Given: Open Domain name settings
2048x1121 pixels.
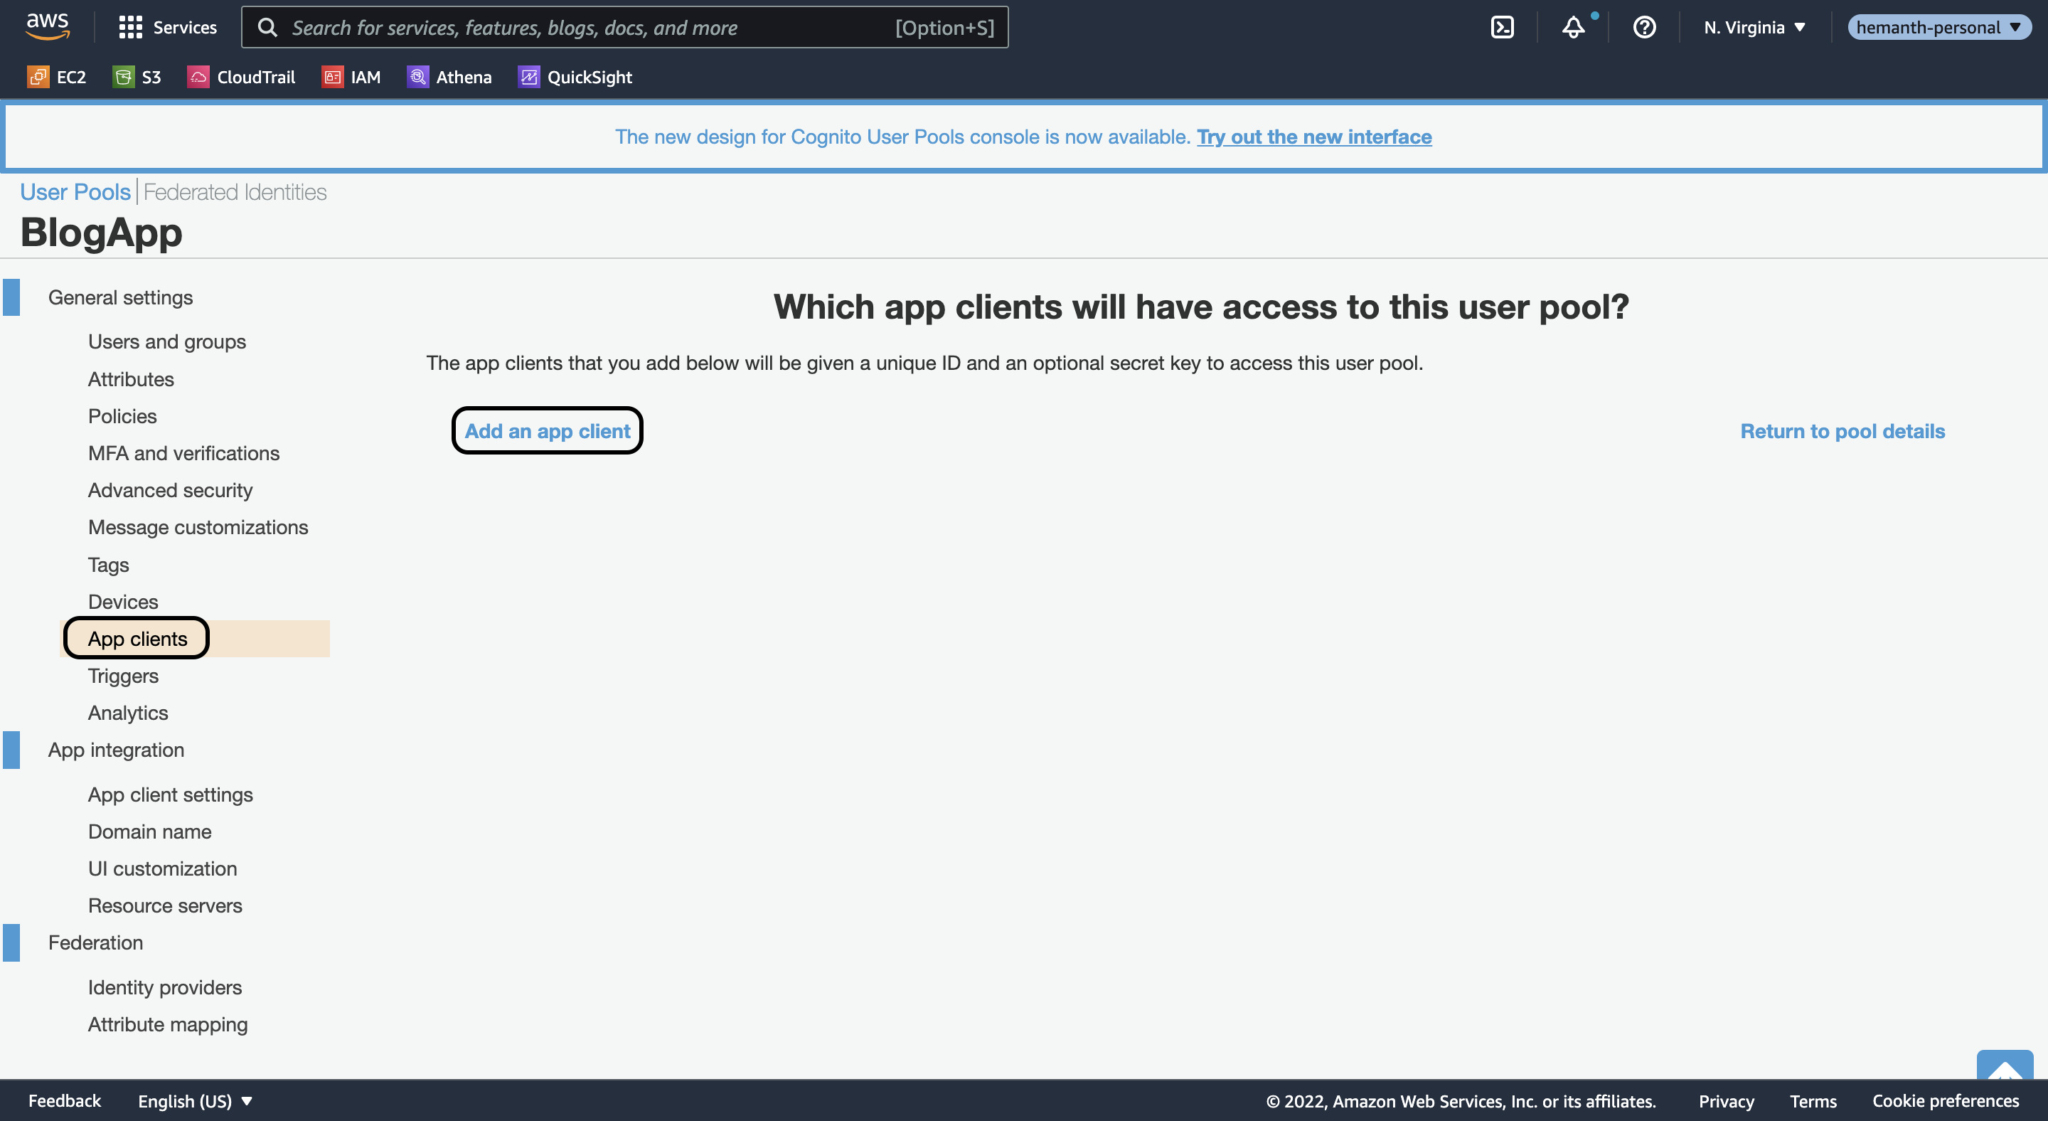Looking at the screenshot, I should (x=150, y=832).
